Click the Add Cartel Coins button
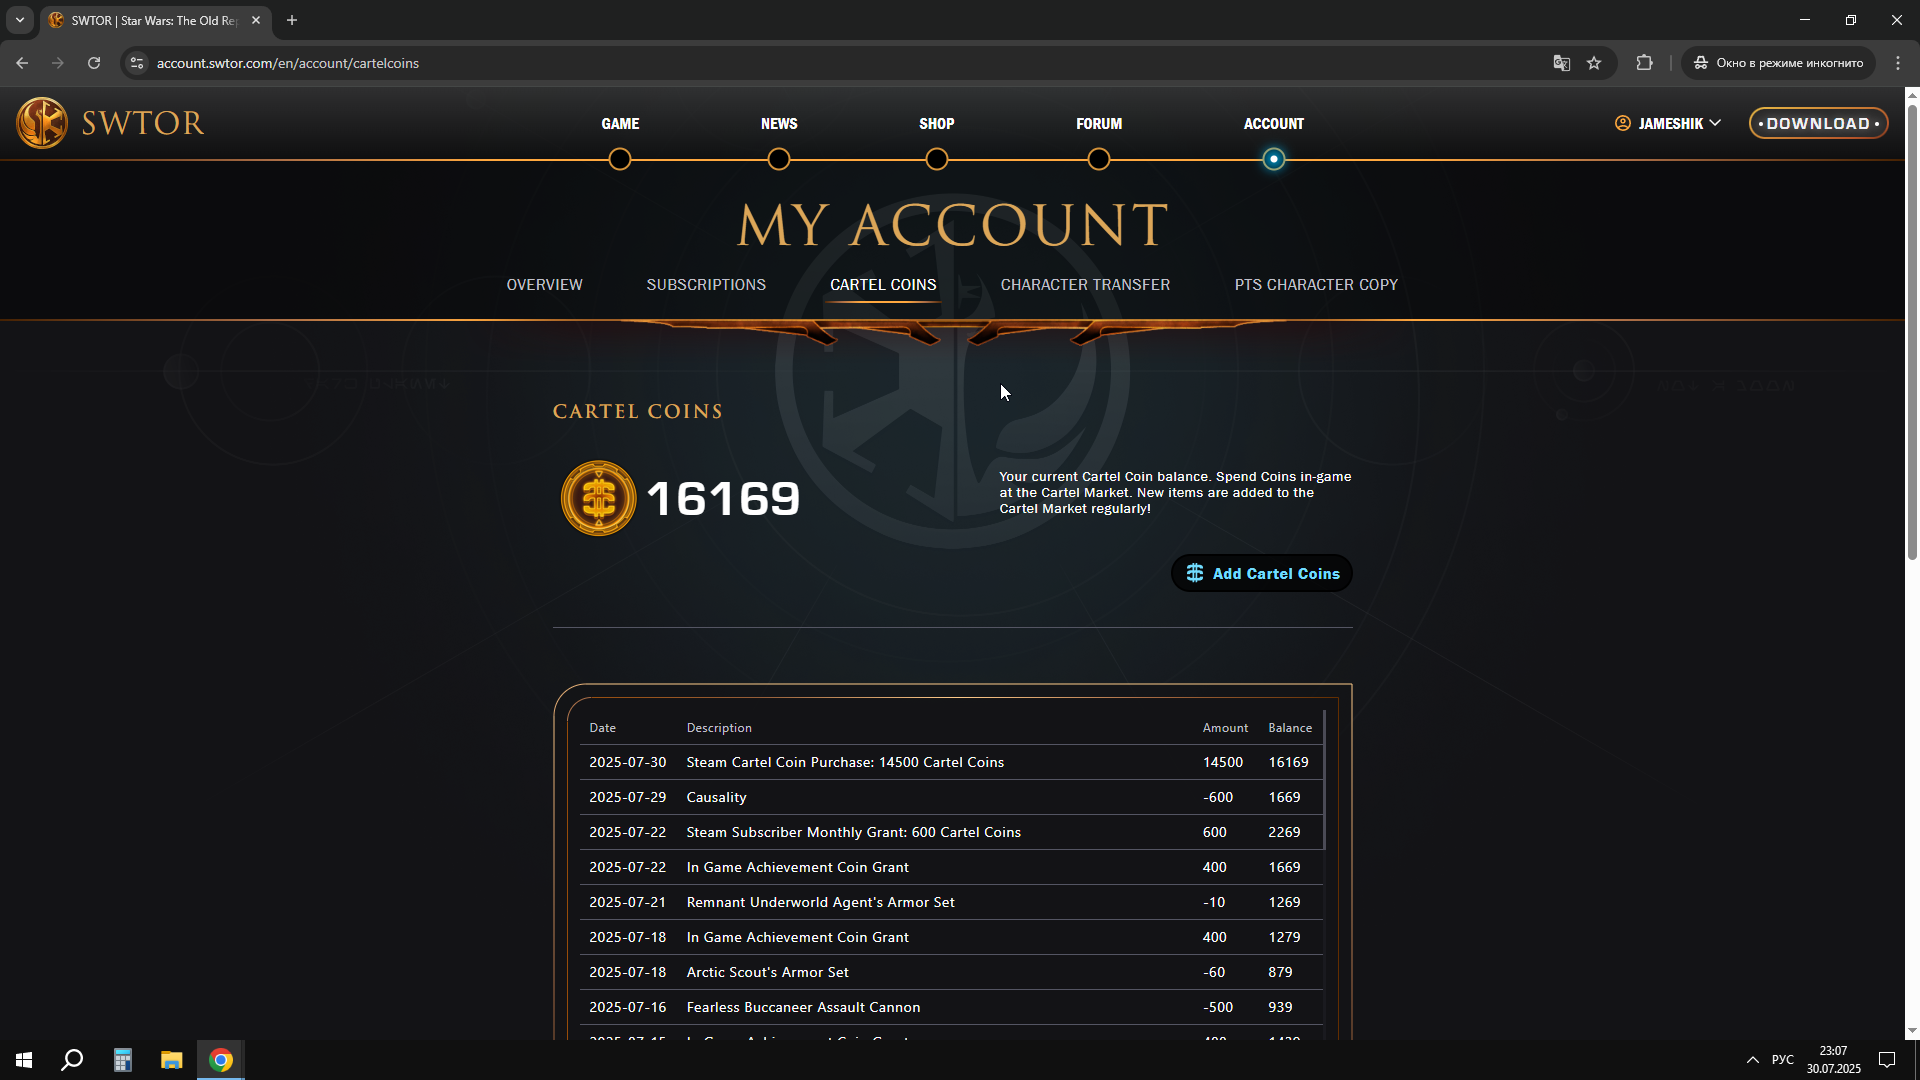This screenshot has height=1080, width=1920. pyautogui.click(x=1262, y=573)
